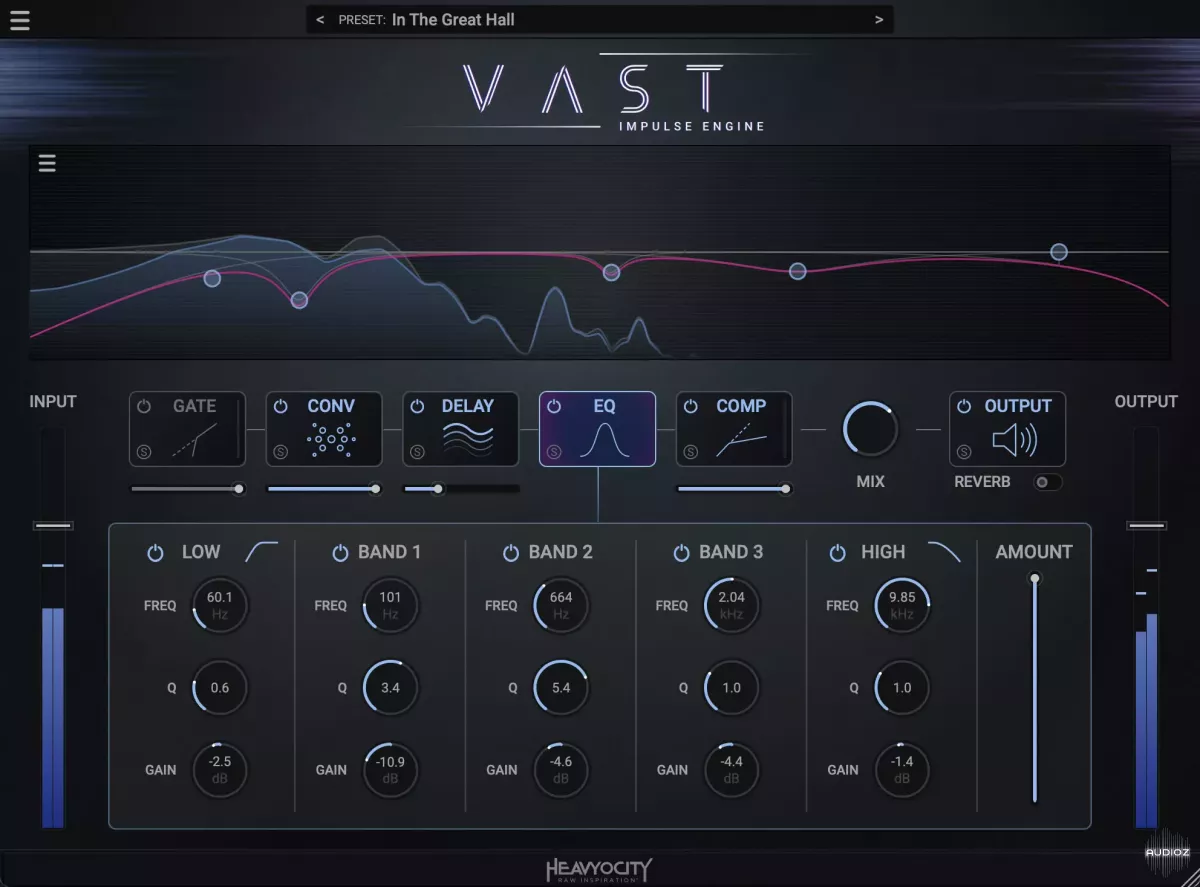Image resolution: width=1200 pixels, height=887 pixels.
Task: Click the HIGH band low-pass shape icon
Action: [944, 552]
